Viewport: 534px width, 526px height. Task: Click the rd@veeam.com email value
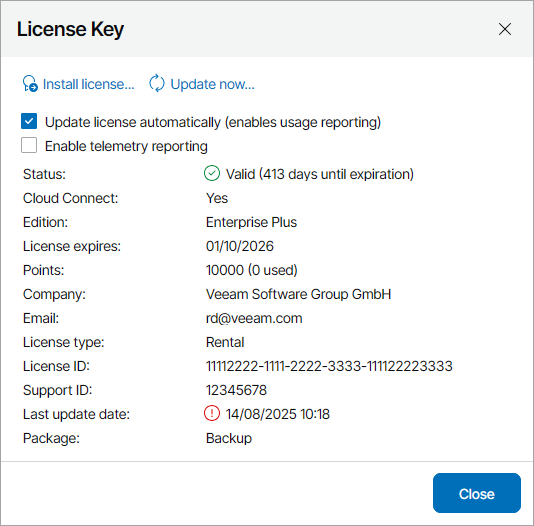tap(254, 318)
